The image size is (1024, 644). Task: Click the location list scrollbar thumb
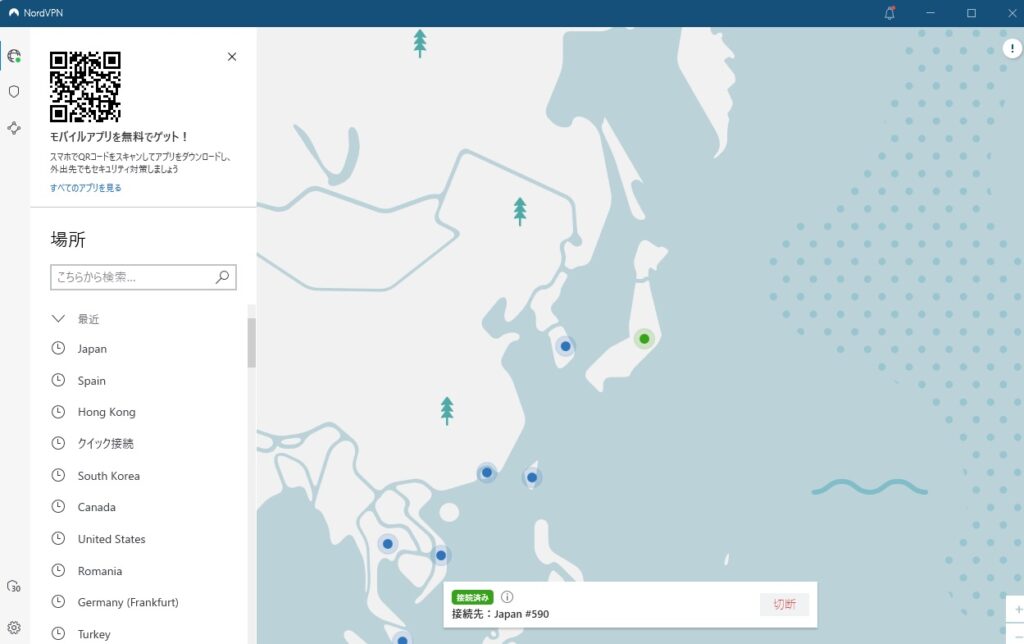click(x=251, y=343)
